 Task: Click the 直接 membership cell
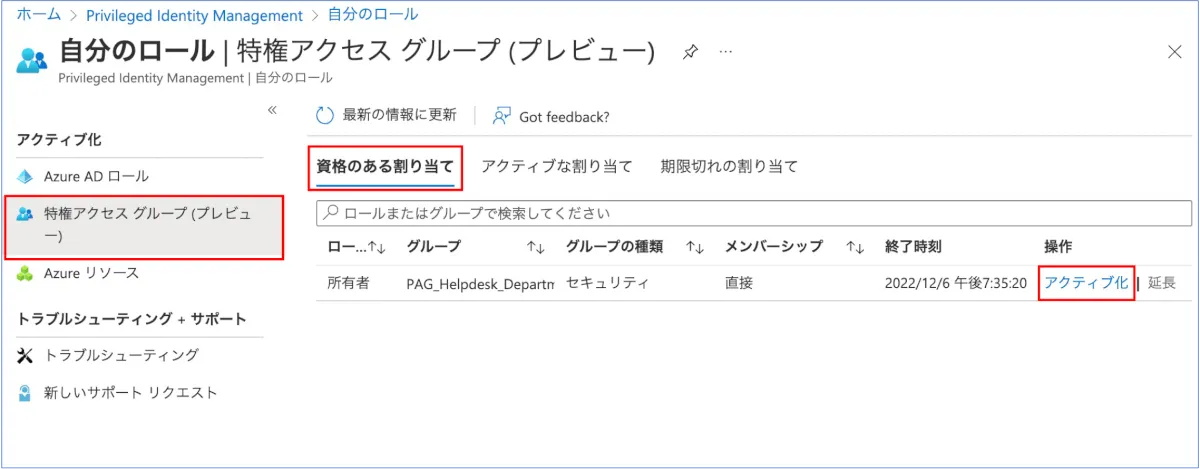[x=739, y=283]
